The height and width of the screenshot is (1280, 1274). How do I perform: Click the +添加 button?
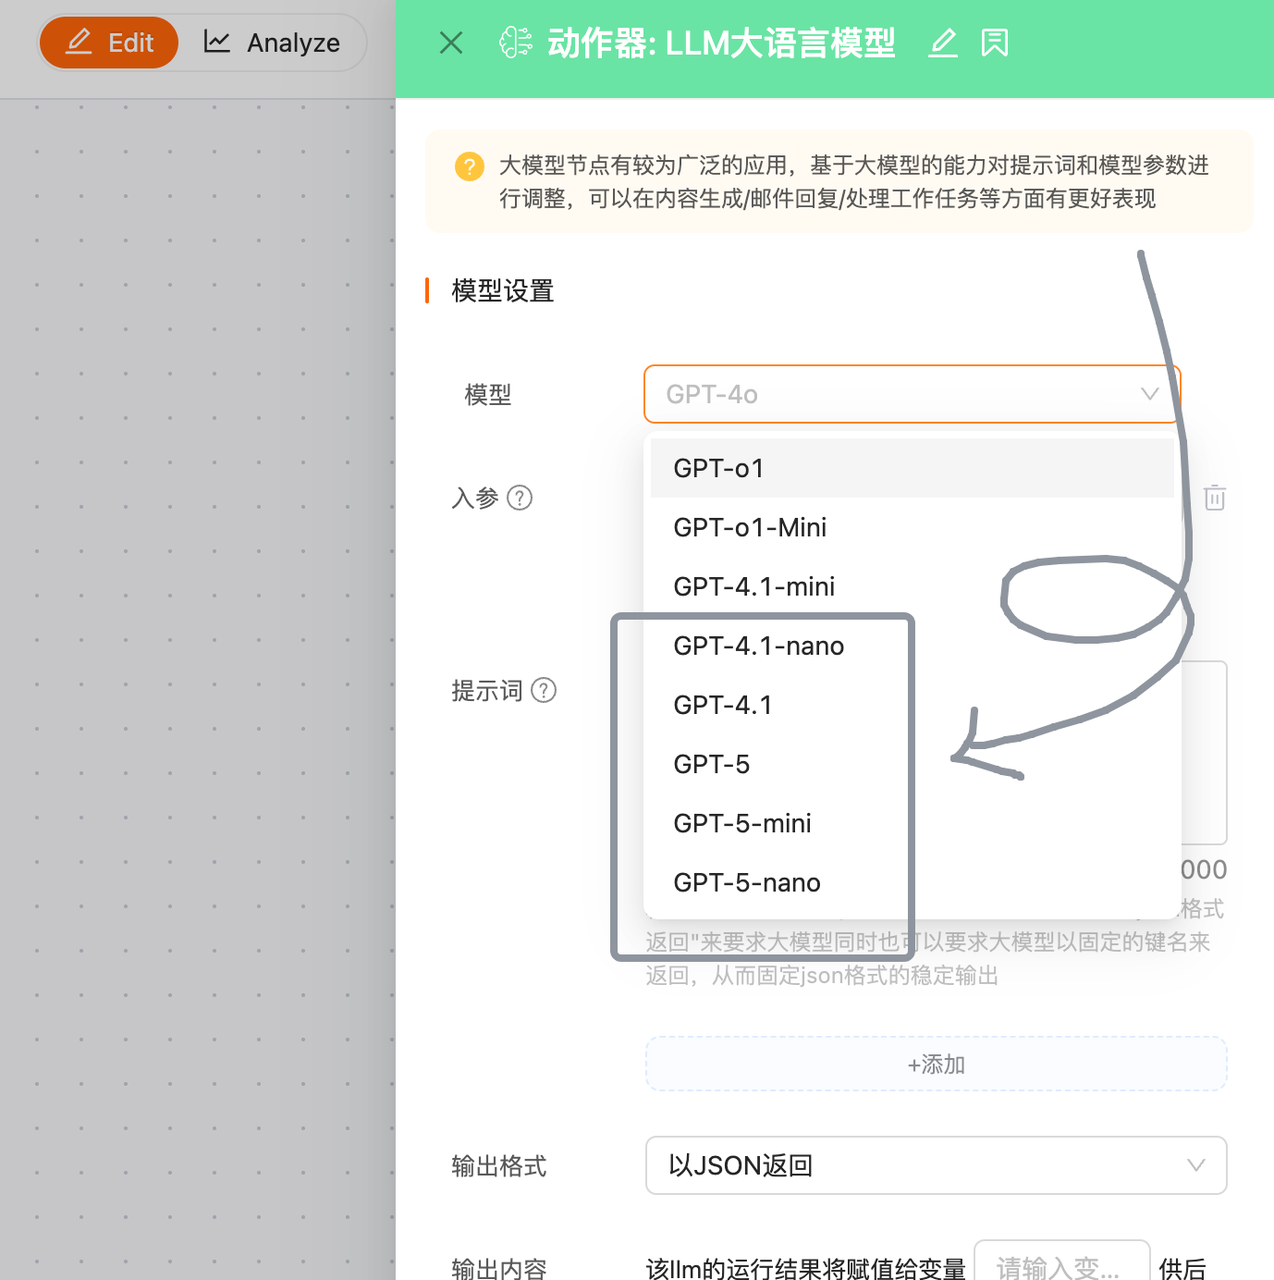[x=936, y=1064]
